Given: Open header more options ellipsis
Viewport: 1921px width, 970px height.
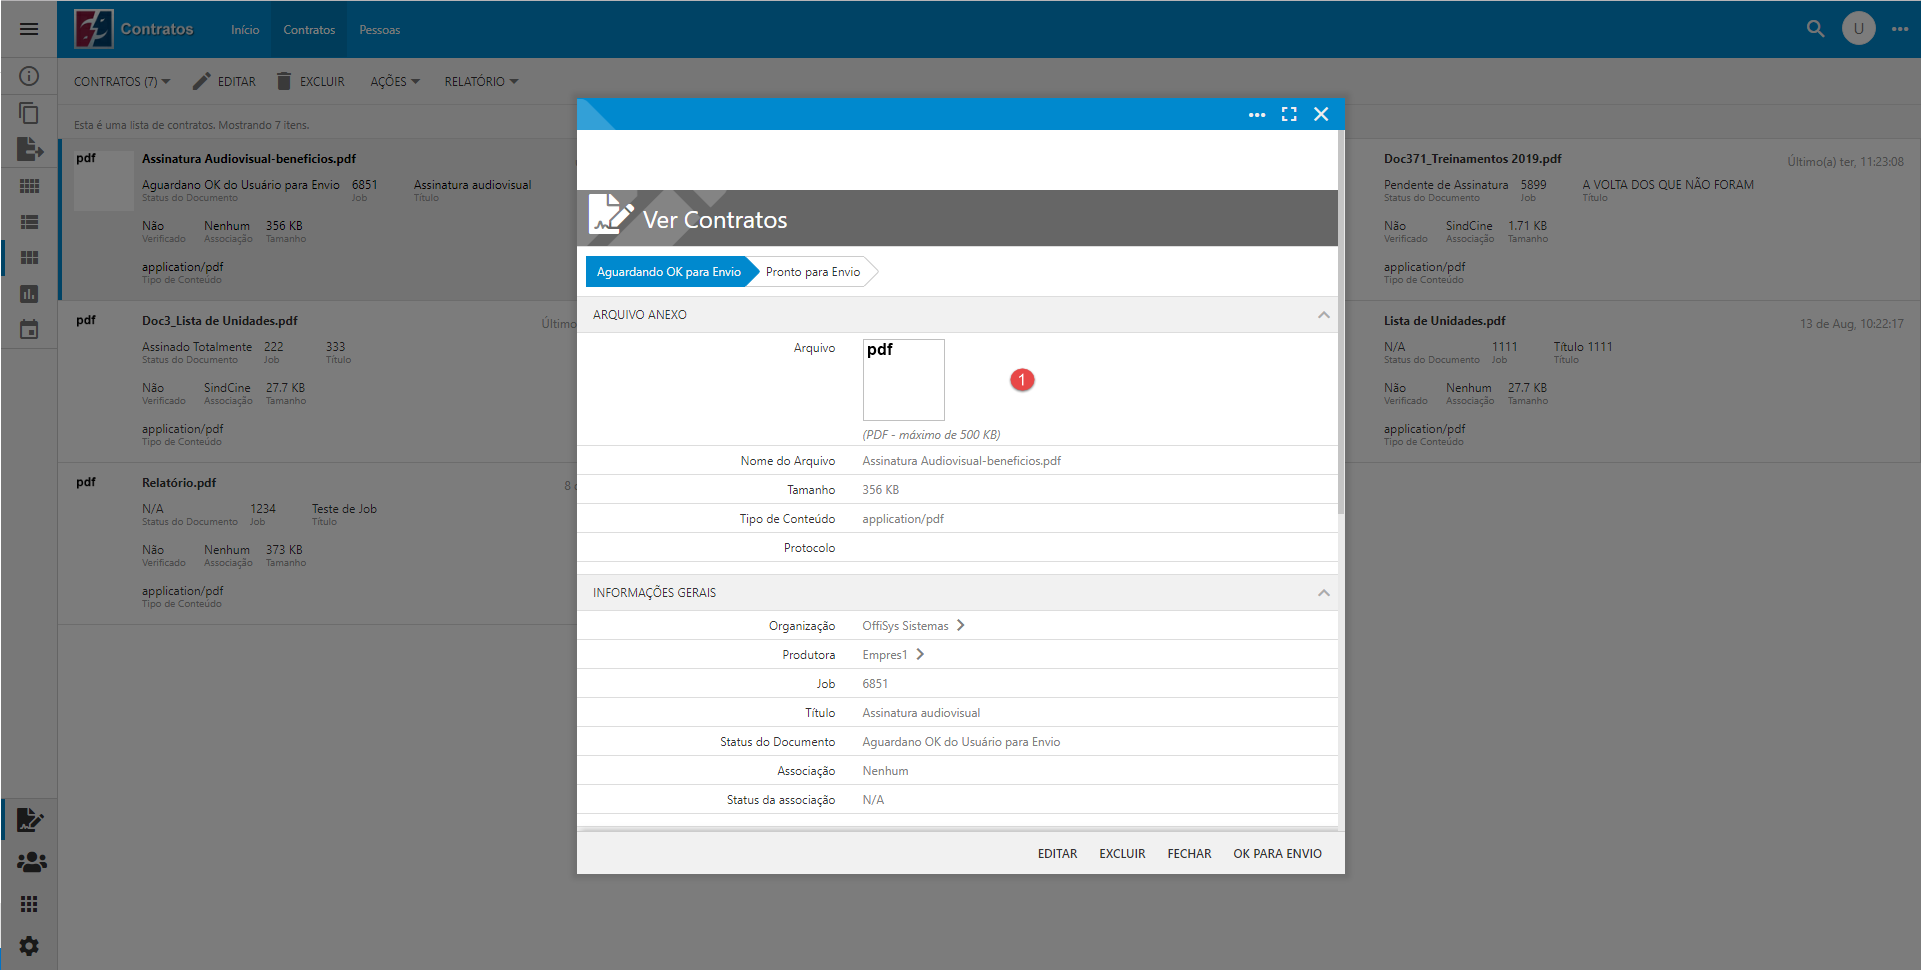Looking at the screenshot, I should [x=1900, y=29].
